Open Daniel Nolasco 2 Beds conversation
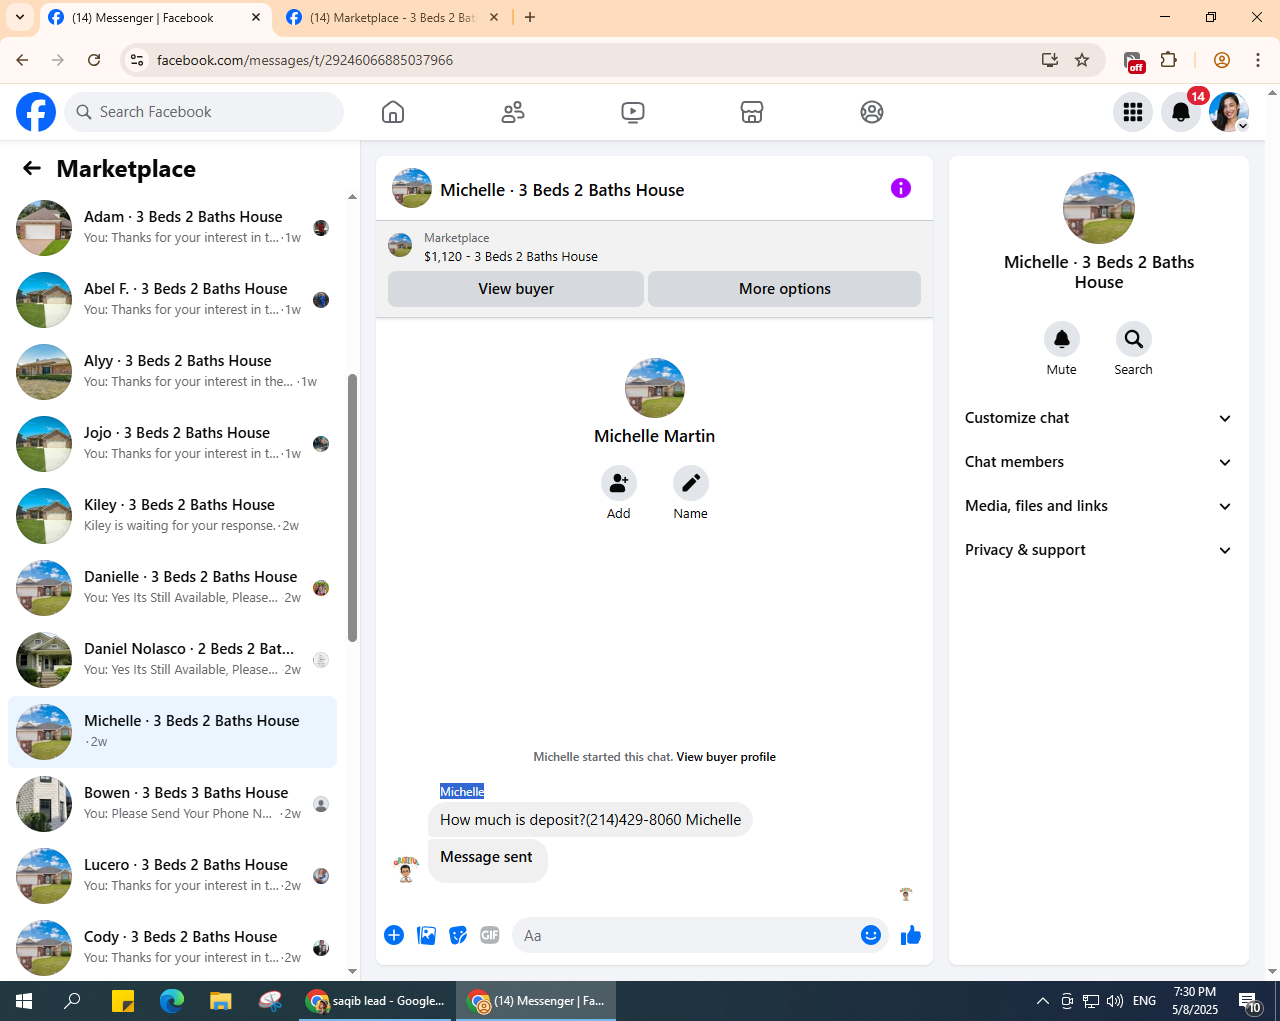1280x1021 pixels. [x=172, y=660]
